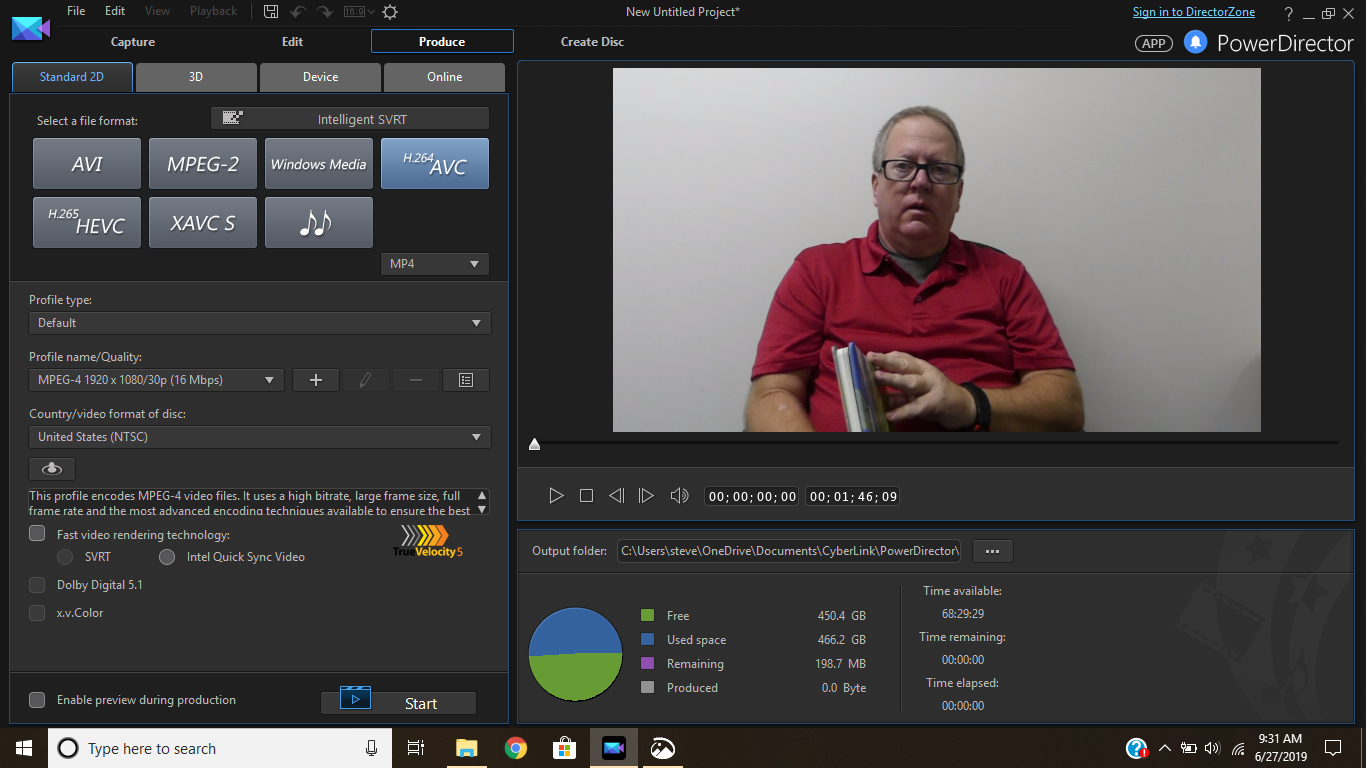Viewport: 1366px width, 768px height.
Task: Expand the Profile type dropdown
Action: point(260,323)
